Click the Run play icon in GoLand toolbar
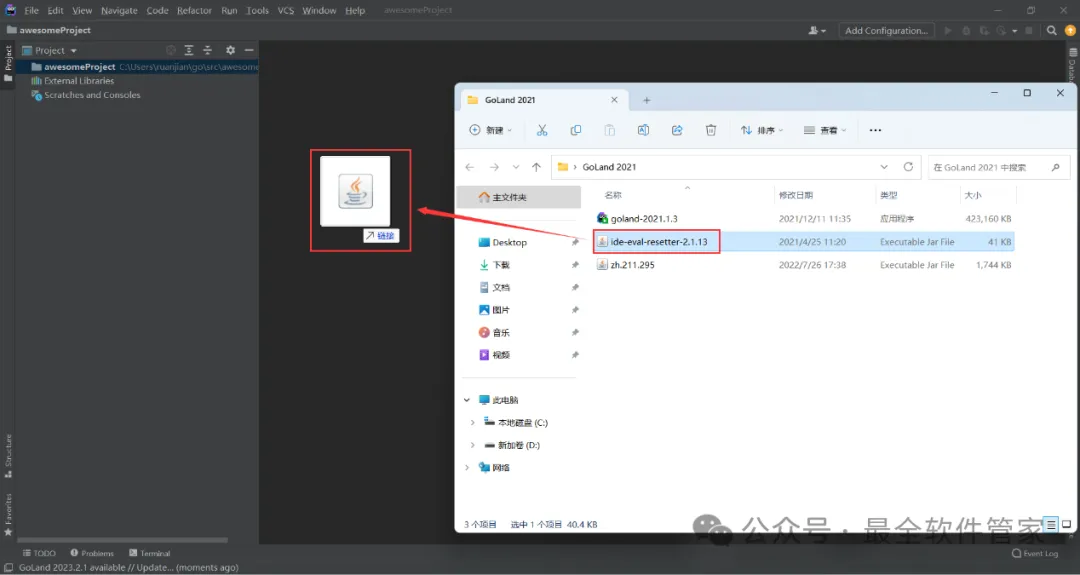 (x=948, y=30)
